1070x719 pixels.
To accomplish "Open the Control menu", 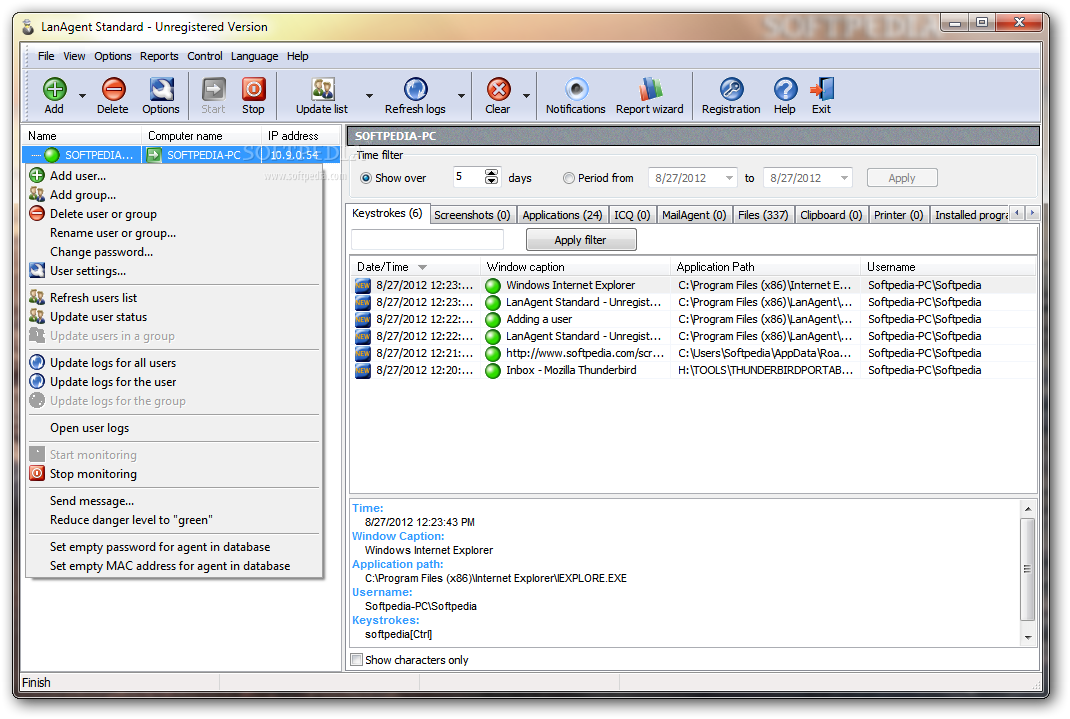I will tap(205, 56).
